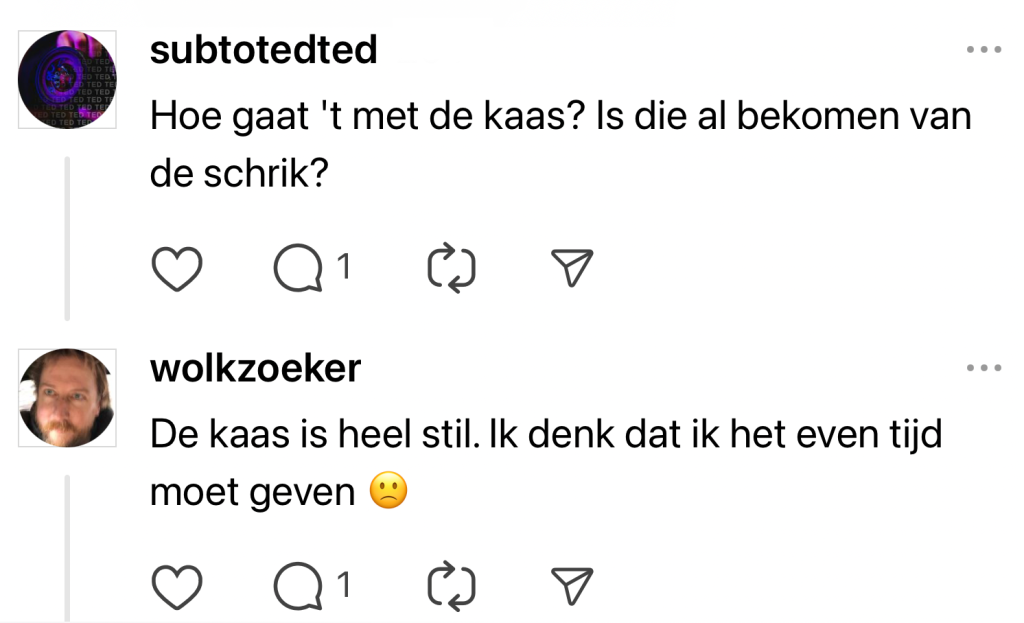Visit the subtotedted profile via username
This screenshot has height=623, width=1024.
point(263,50)
